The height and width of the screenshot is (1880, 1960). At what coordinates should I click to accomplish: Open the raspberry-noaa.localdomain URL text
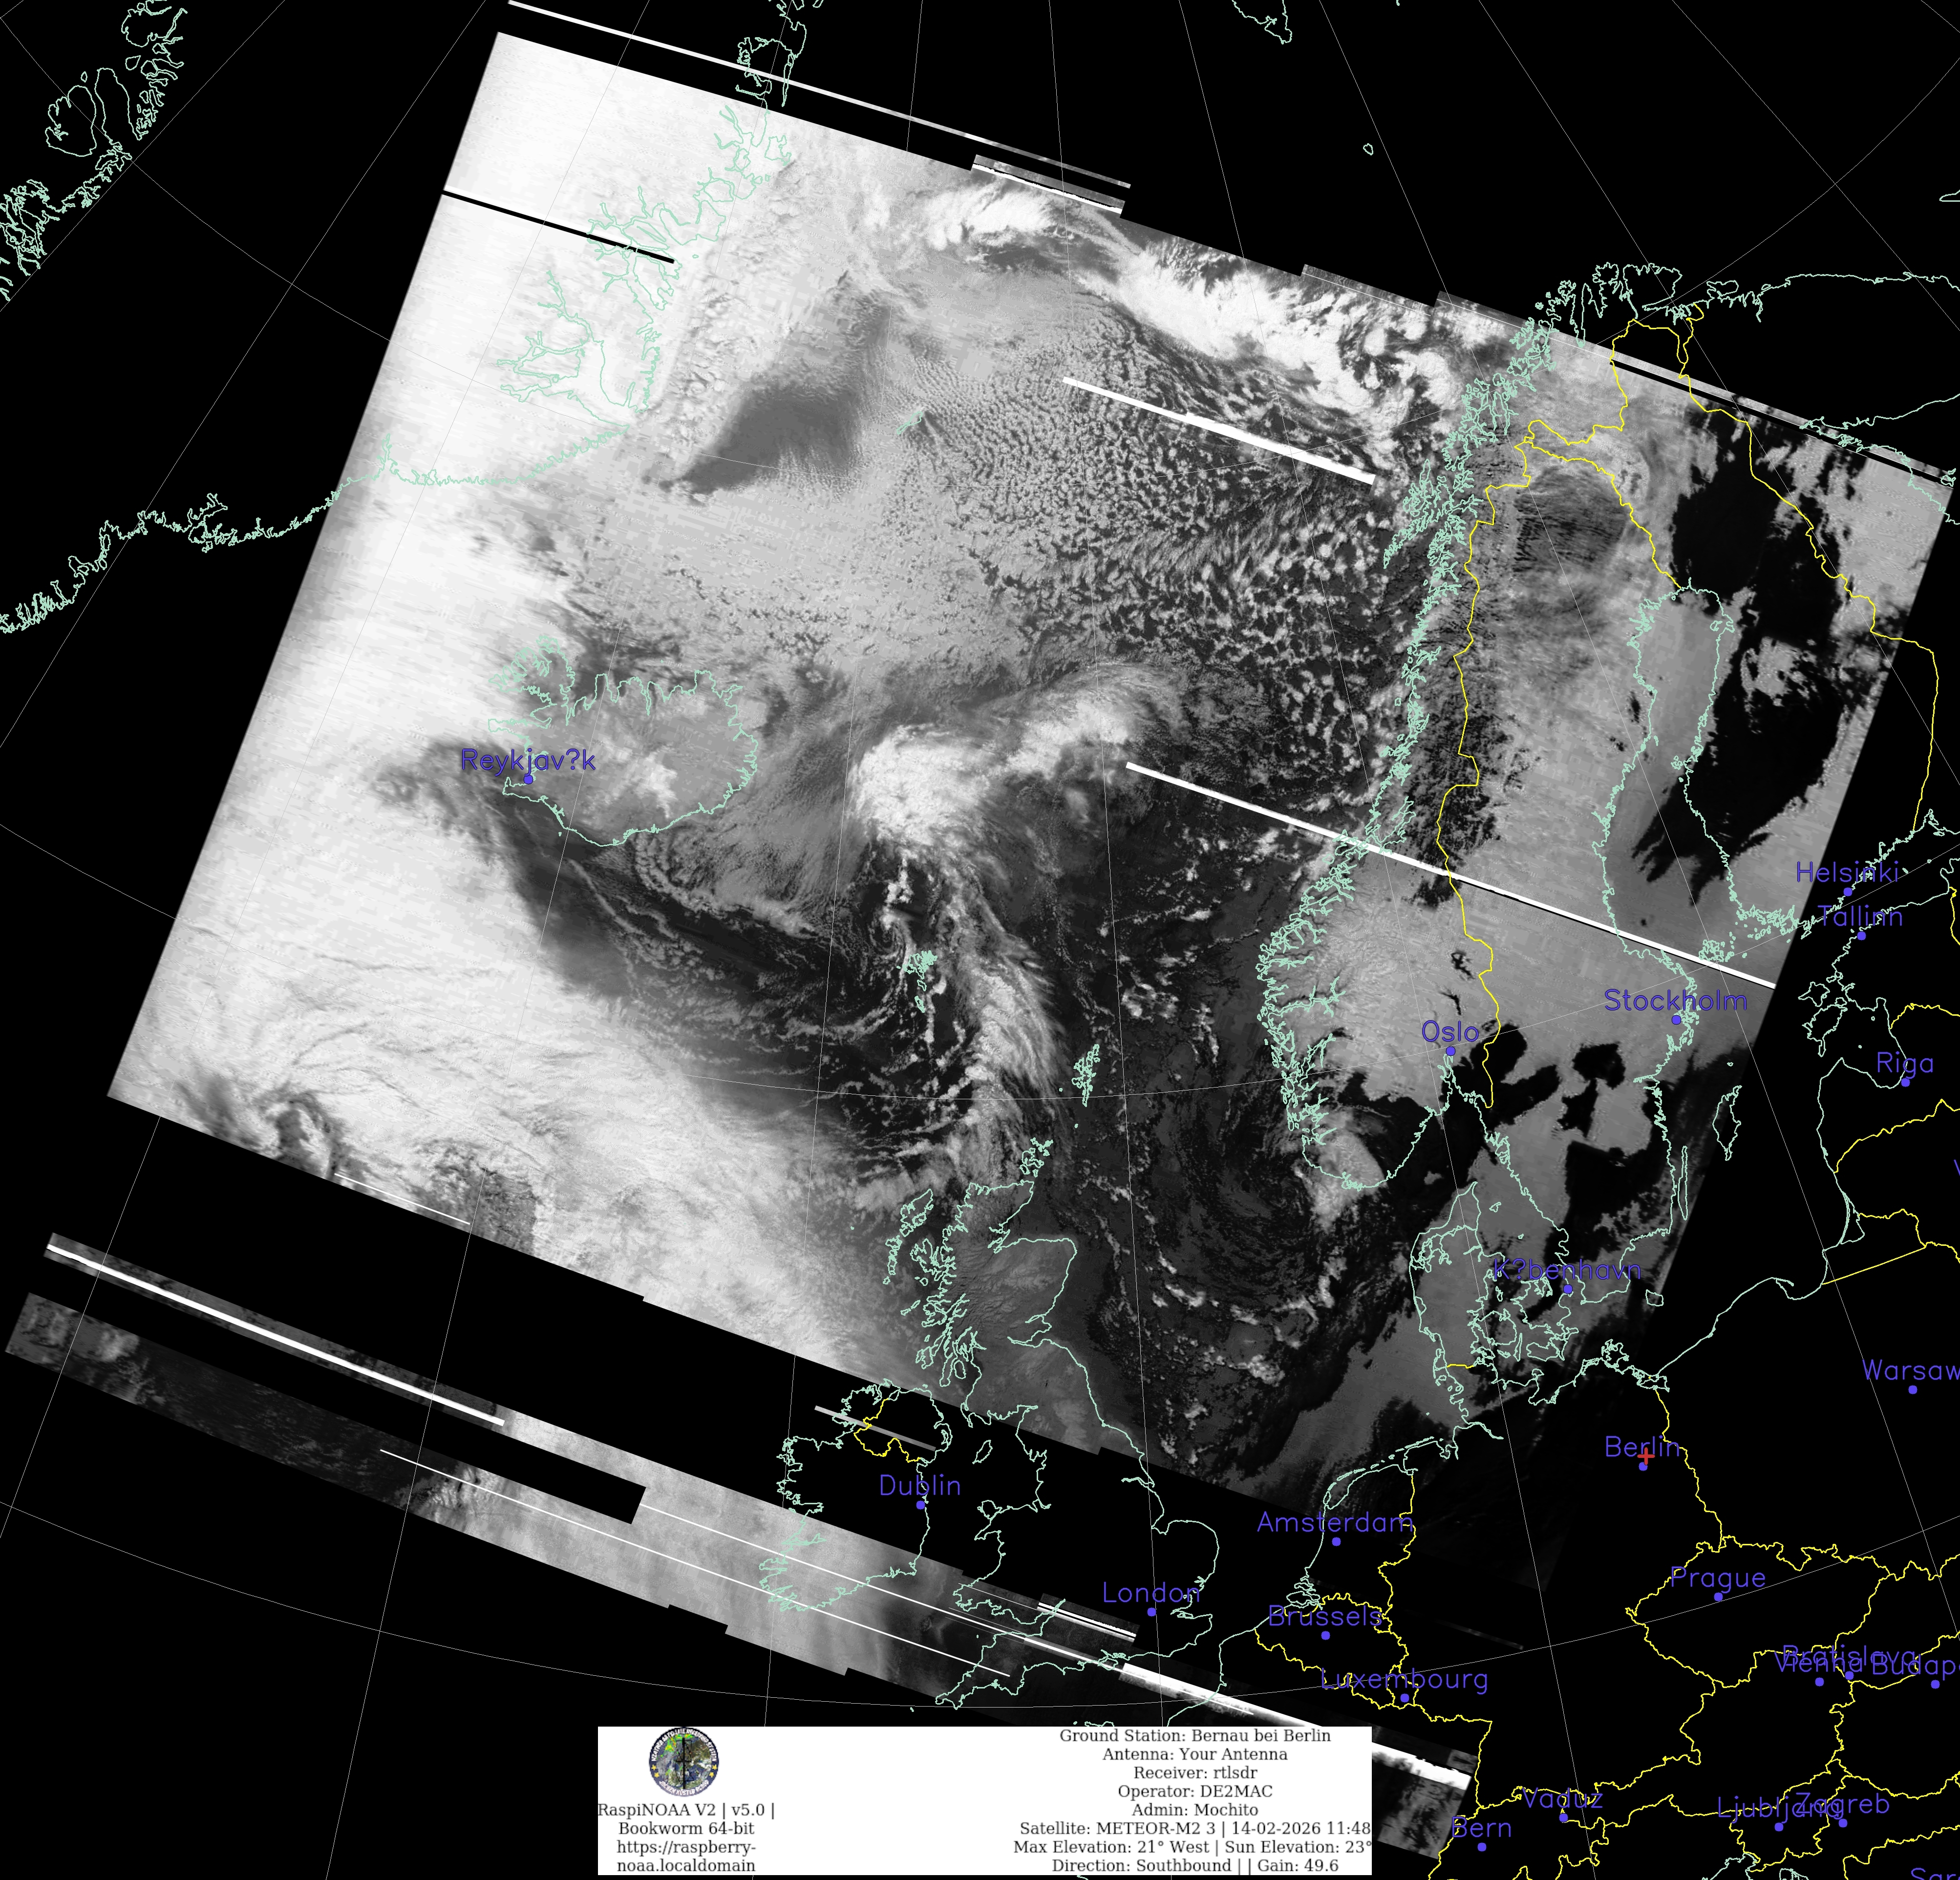tap(686, 1856)
